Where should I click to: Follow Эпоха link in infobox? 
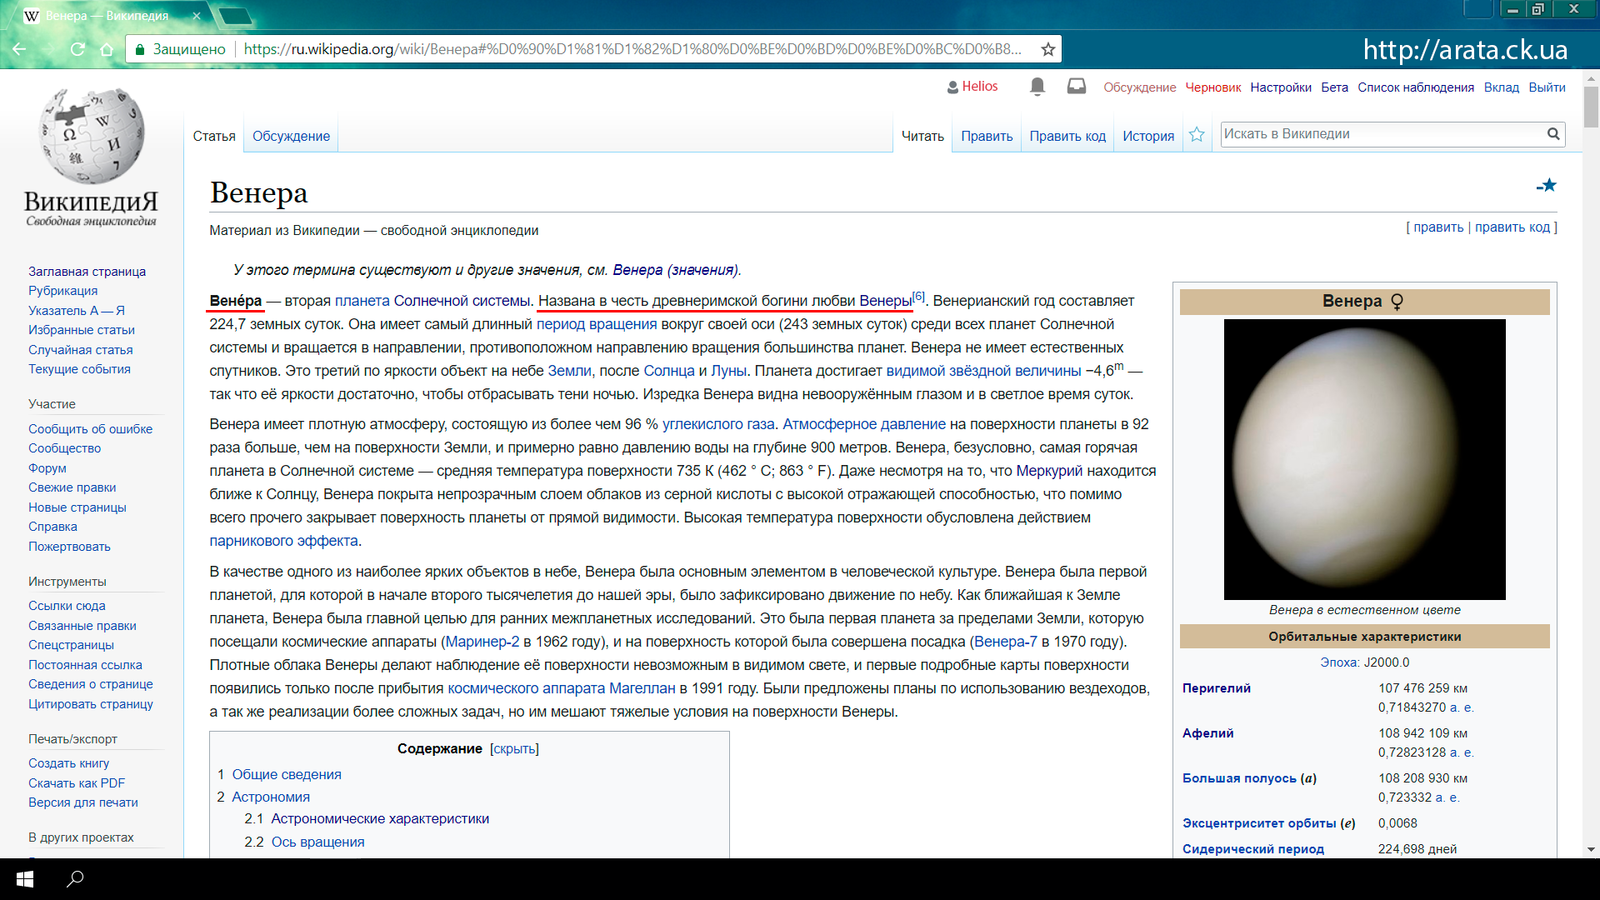(1339, 663)
